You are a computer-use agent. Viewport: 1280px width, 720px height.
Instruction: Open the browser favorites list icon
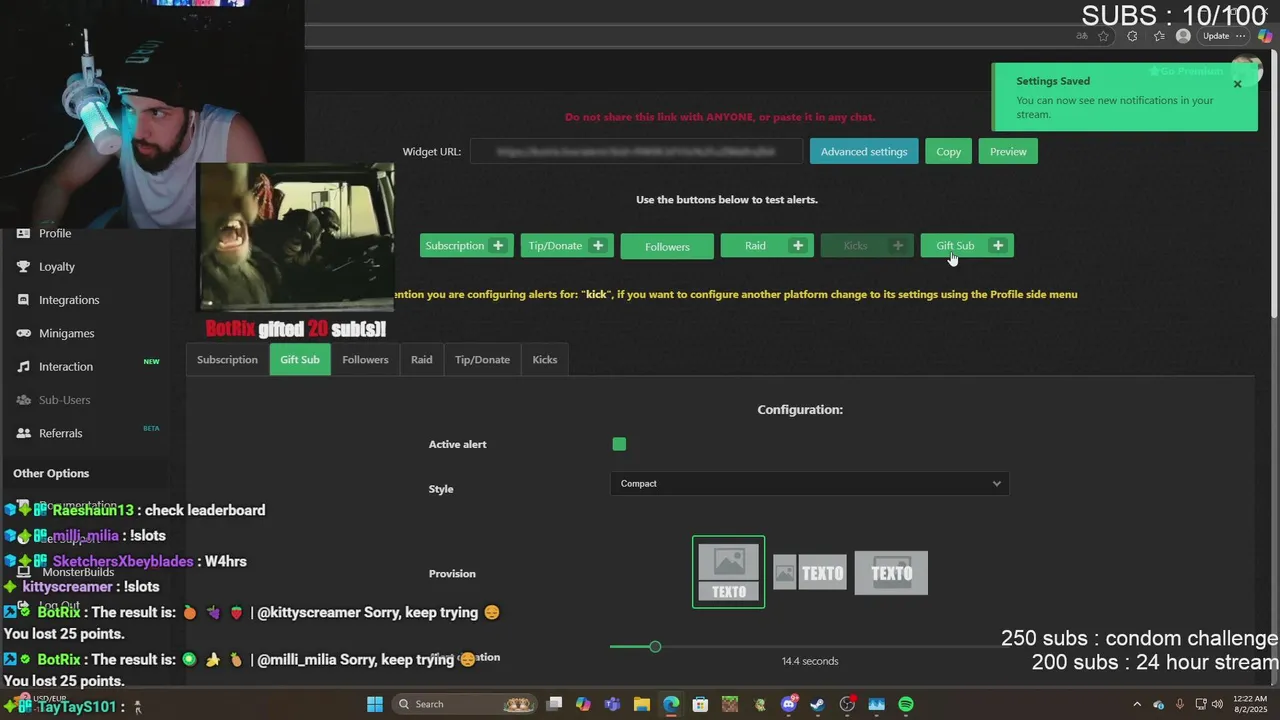click(x=1159, y=36)
